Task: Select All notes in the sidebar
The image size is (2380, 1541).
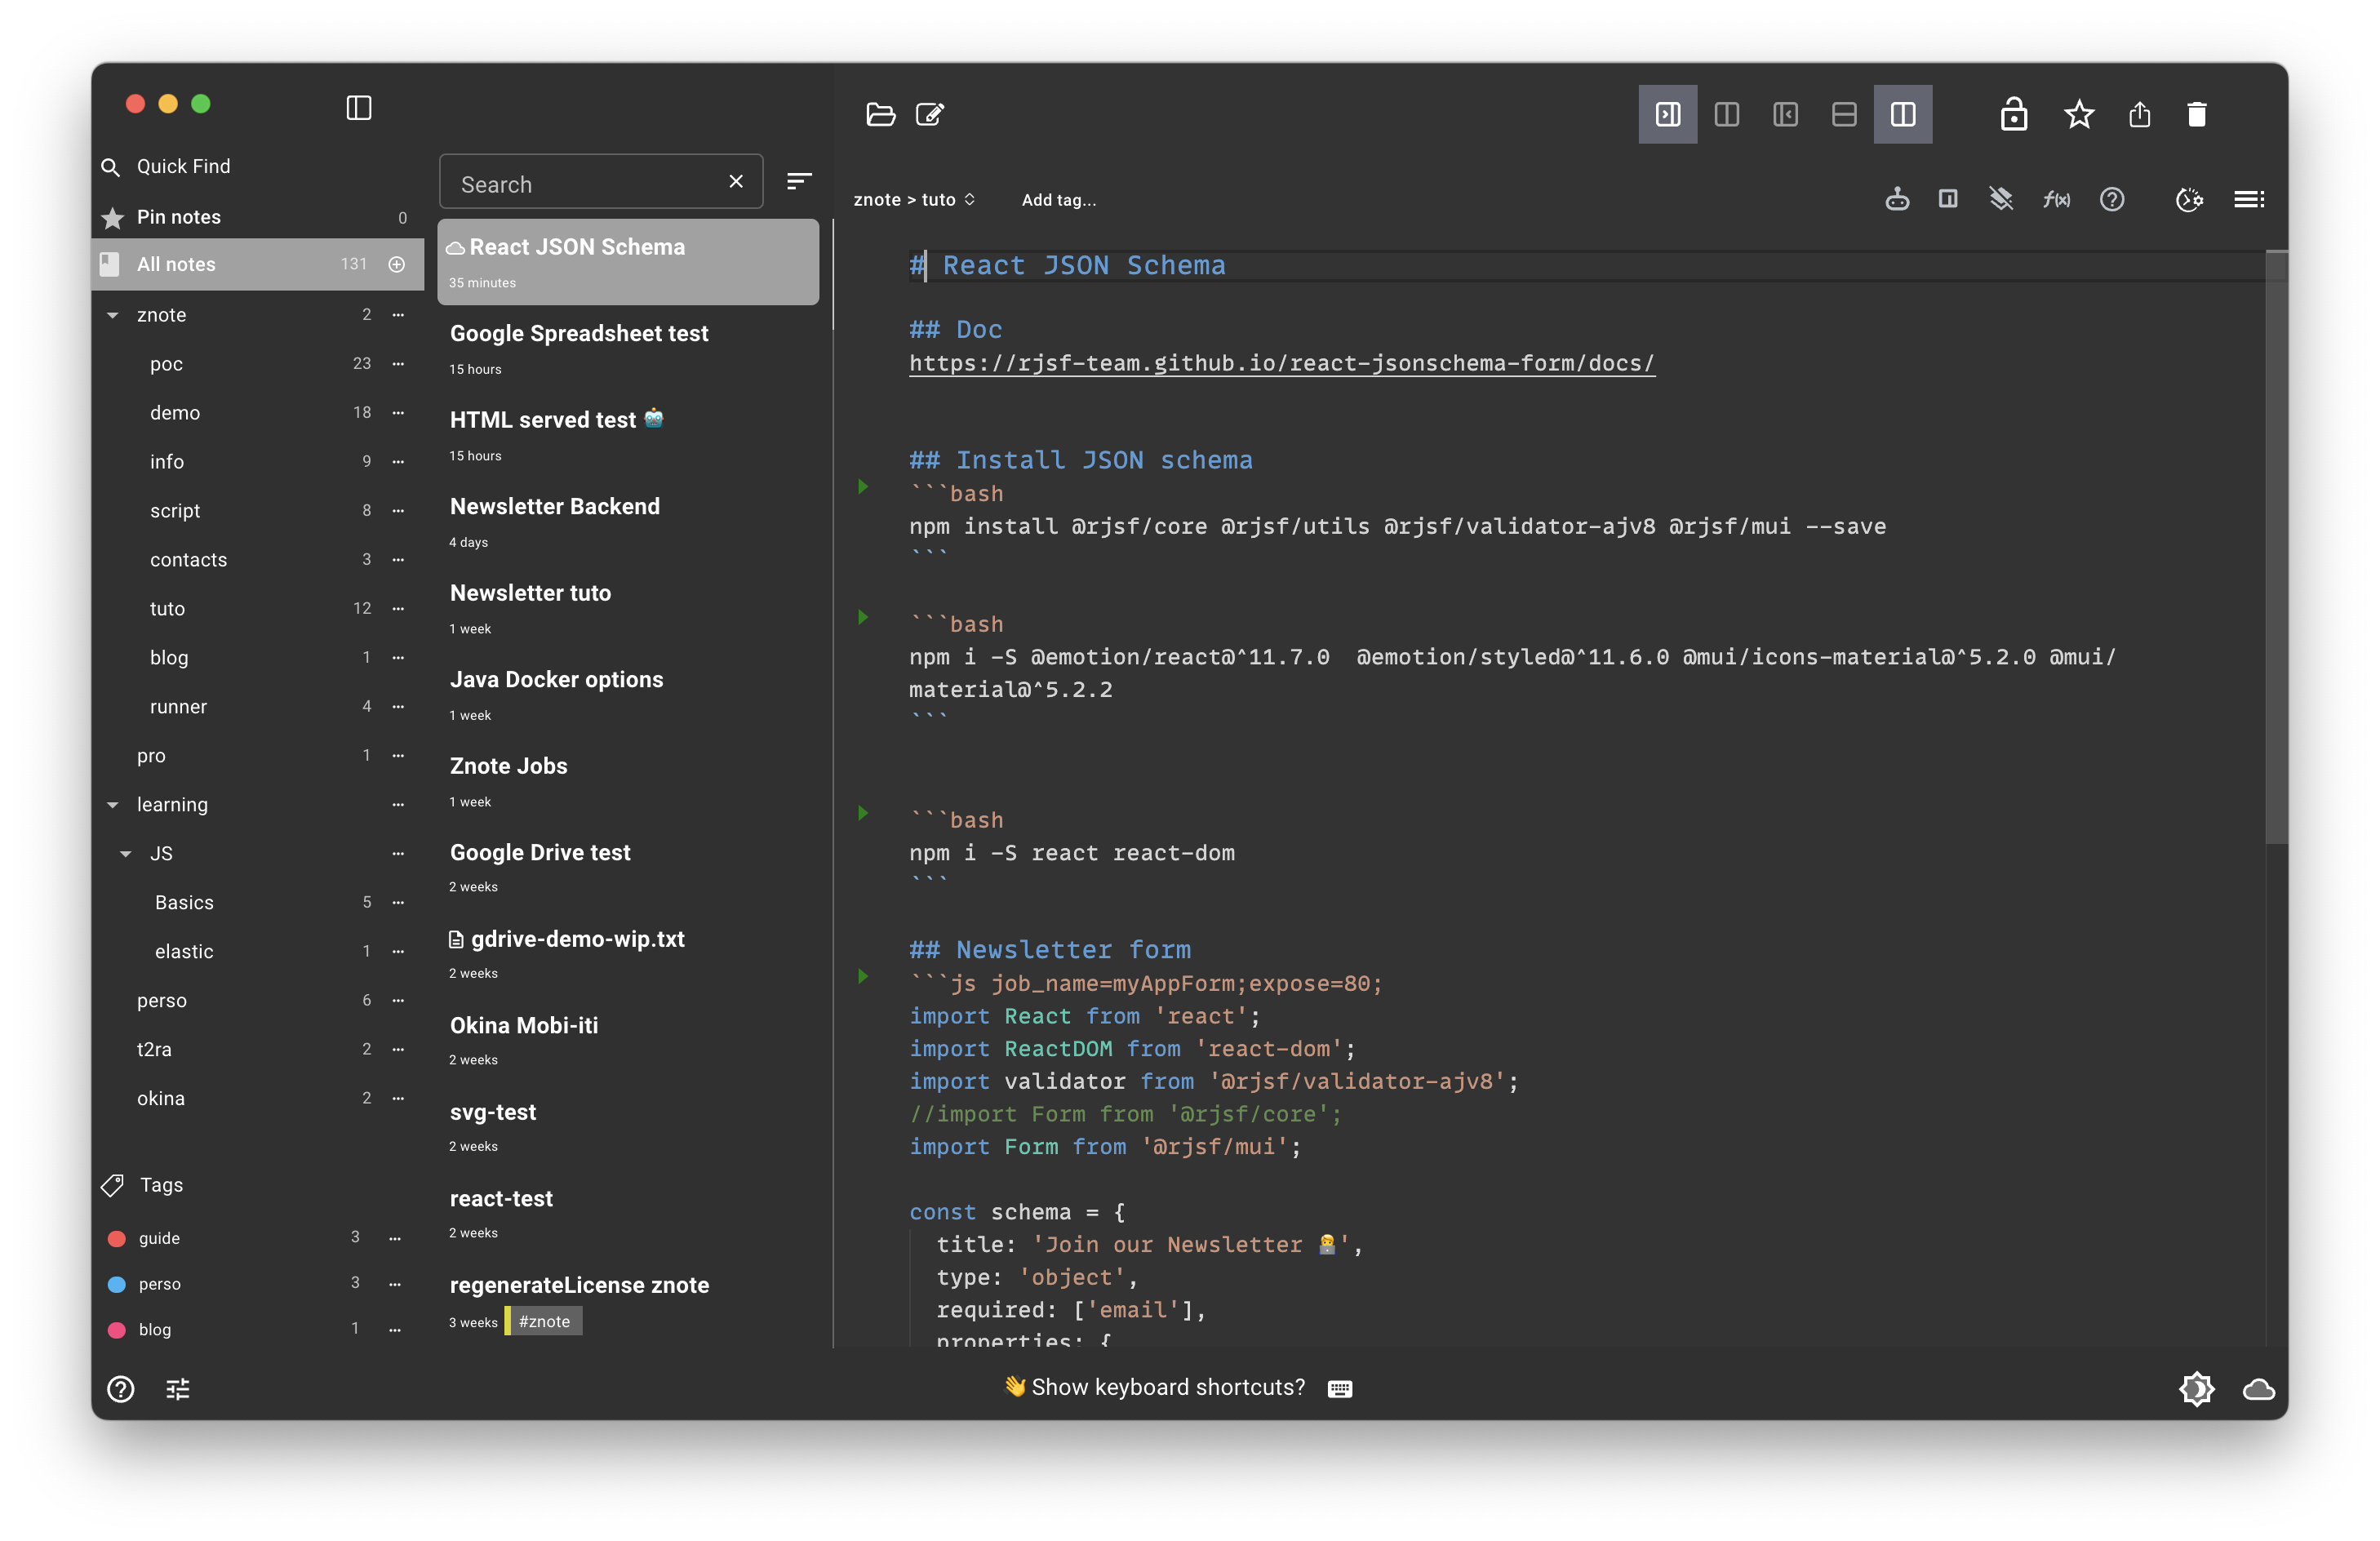Action: [x=258, y=264]
